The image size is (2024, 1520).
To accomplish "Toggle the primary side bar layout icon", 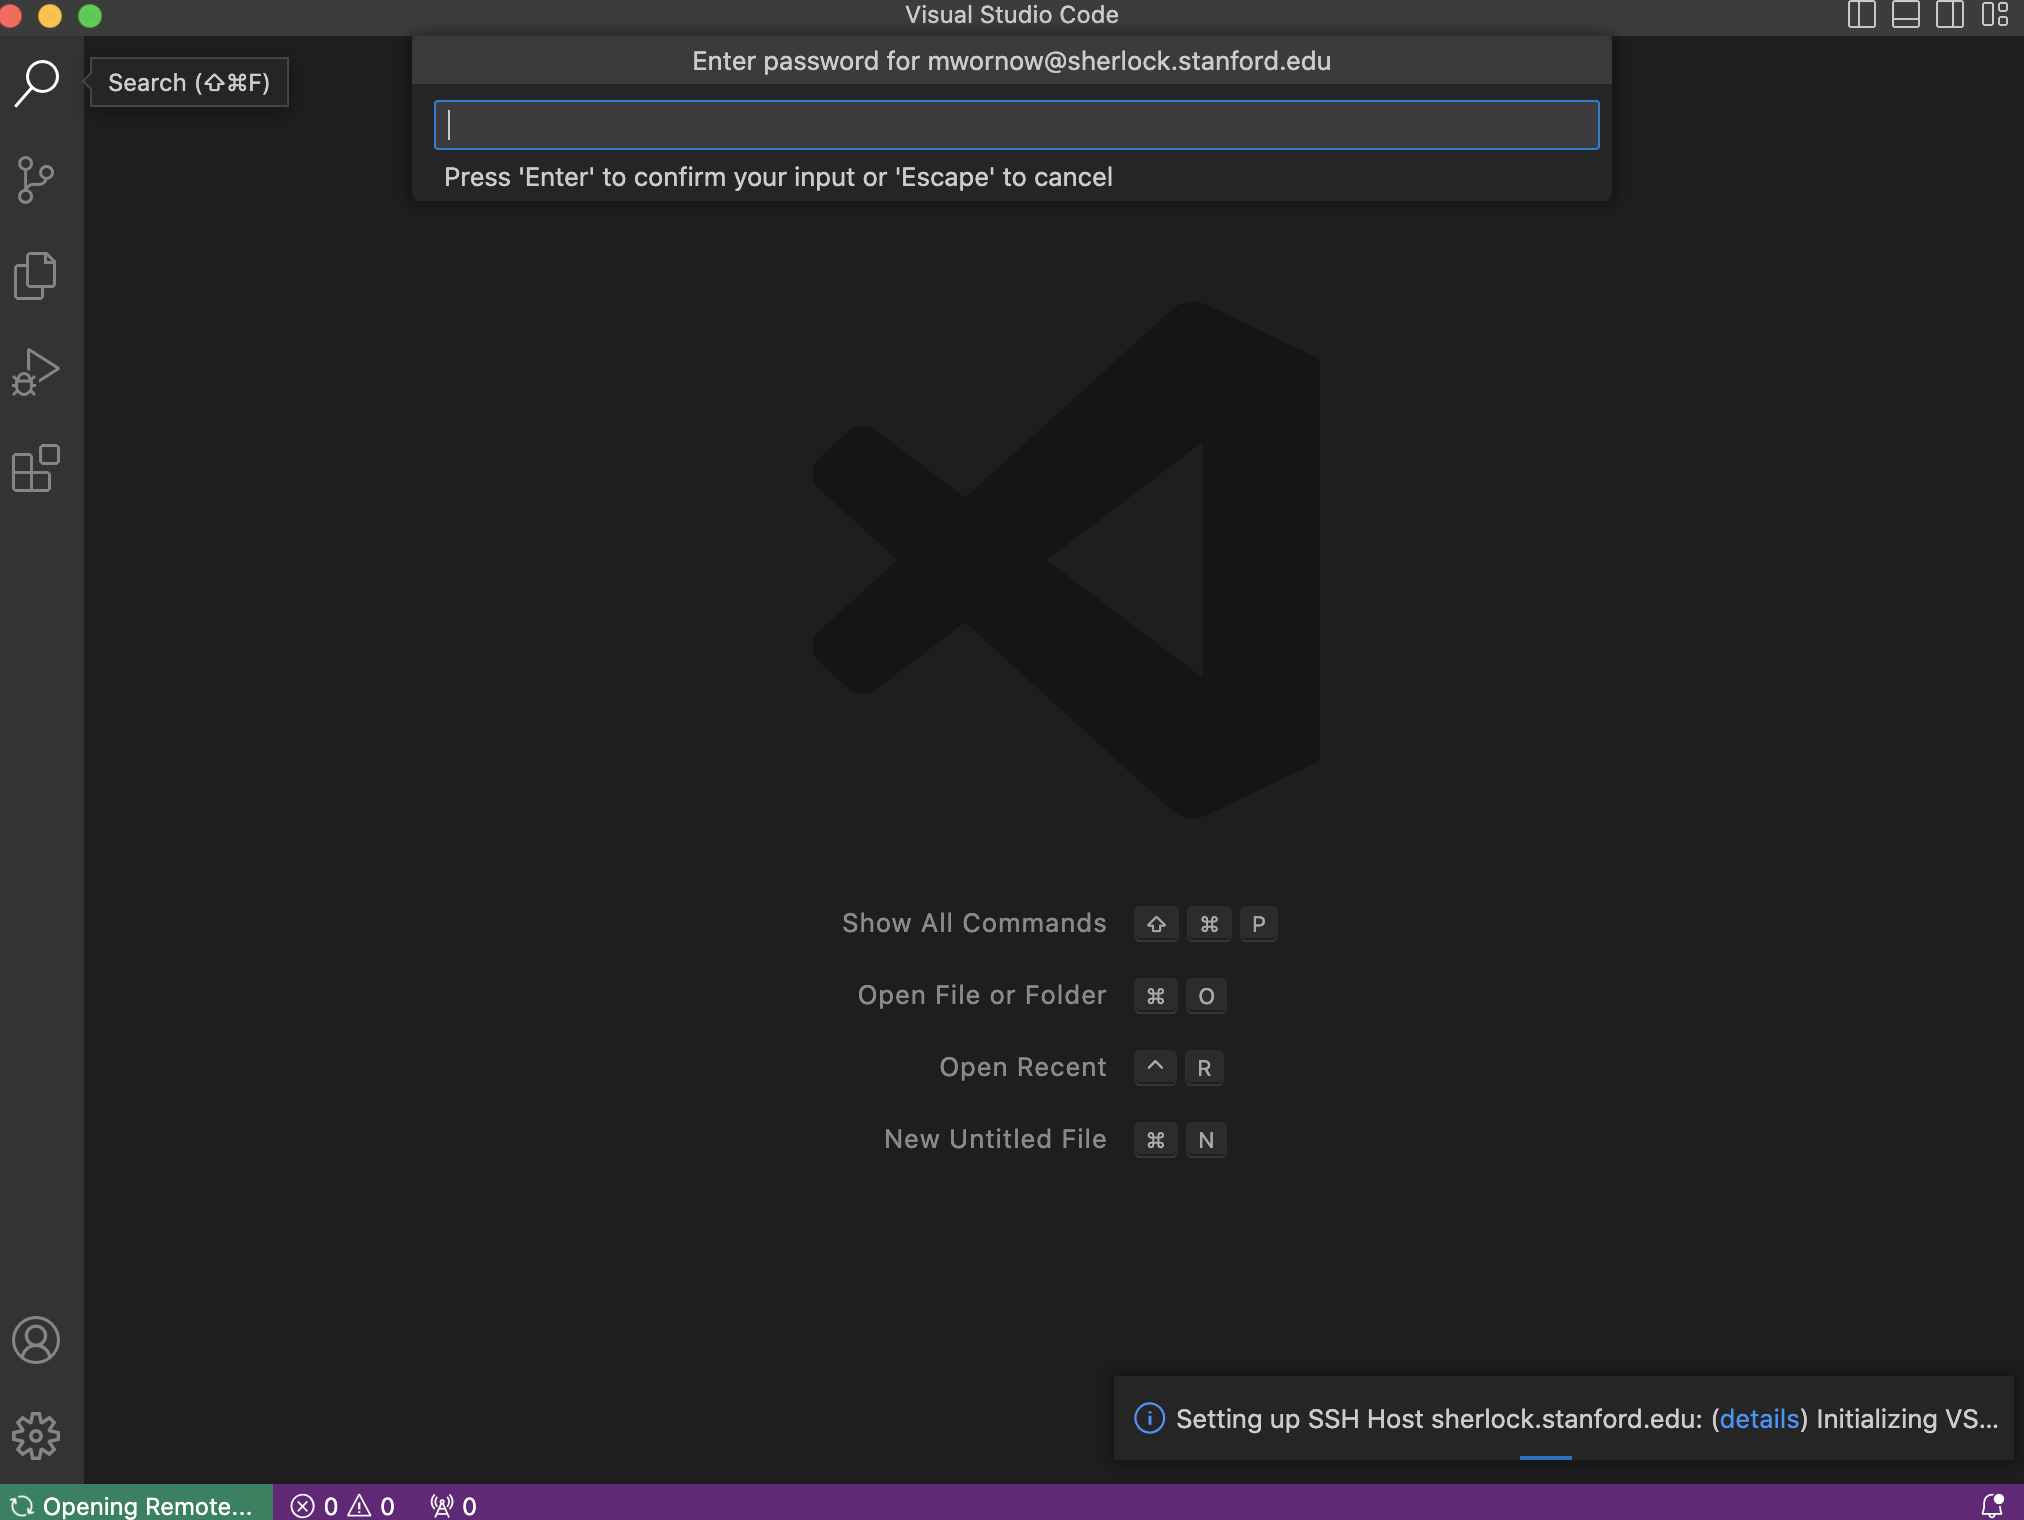I will (1861, 15).
